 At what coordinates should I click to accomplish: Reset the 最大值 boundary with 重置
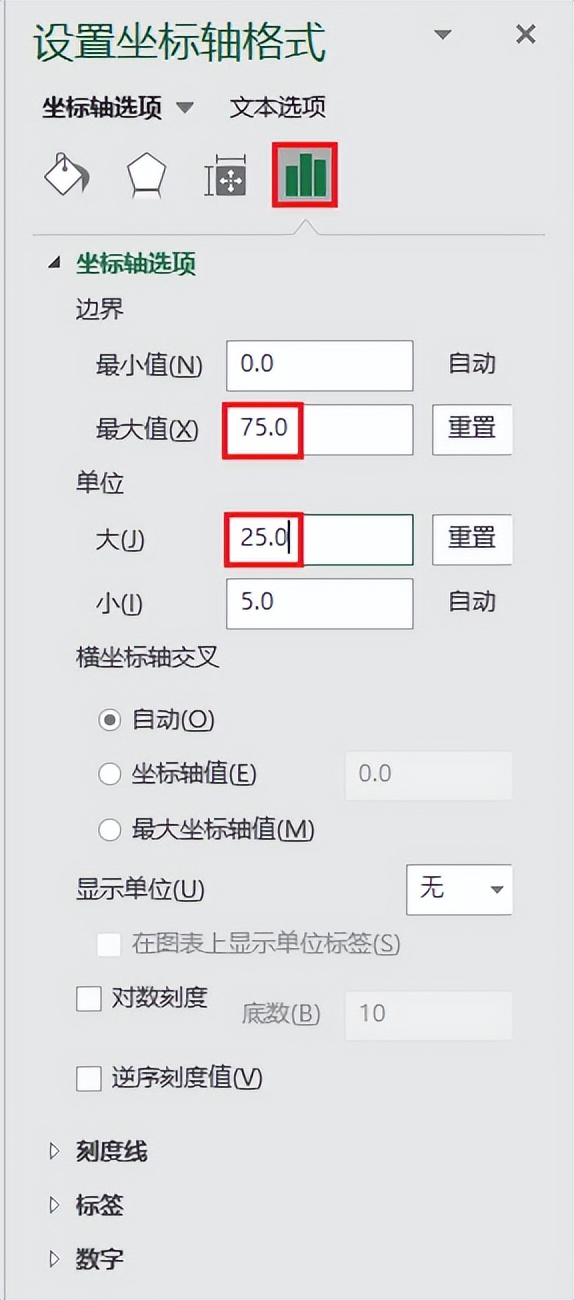(472, 429)
